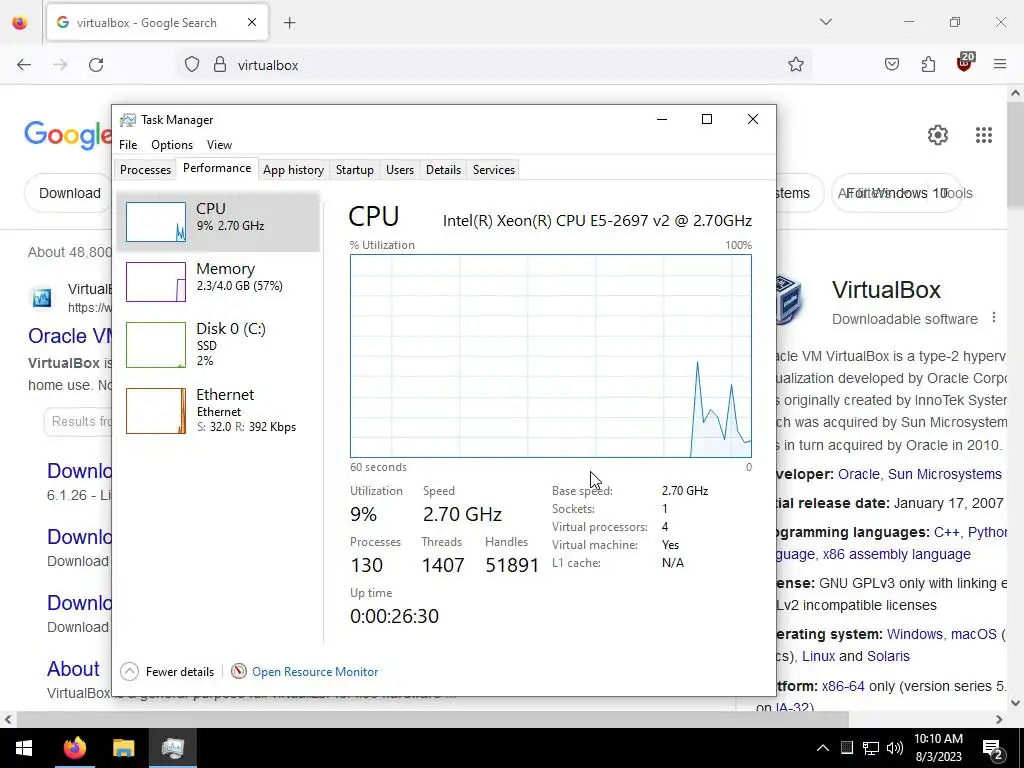Screen dimensions: 1024x768
Task: Open a new Firefox tab
Action: tap(290, 23)
